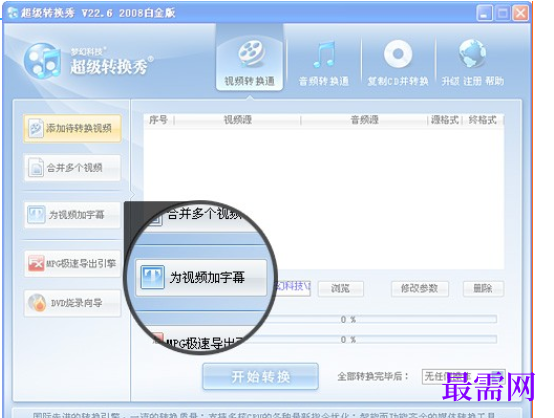Click the title bar app icon
554x418 pixels.
click(13, 13)
